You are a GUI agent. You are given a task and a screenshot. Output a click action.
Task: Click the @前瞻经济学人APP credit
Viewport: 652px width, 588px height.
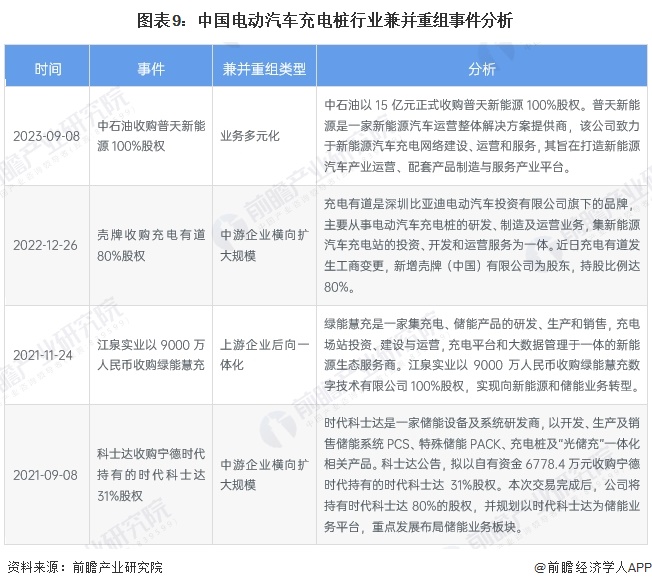pos(593,567)
